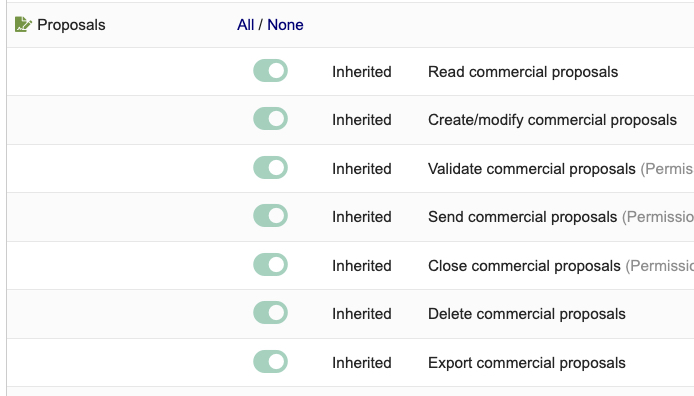This screenshot has height=396, width=694.
Task: Toggle the Validate commercial proposals permission switch
Action: tap(270, 168)
